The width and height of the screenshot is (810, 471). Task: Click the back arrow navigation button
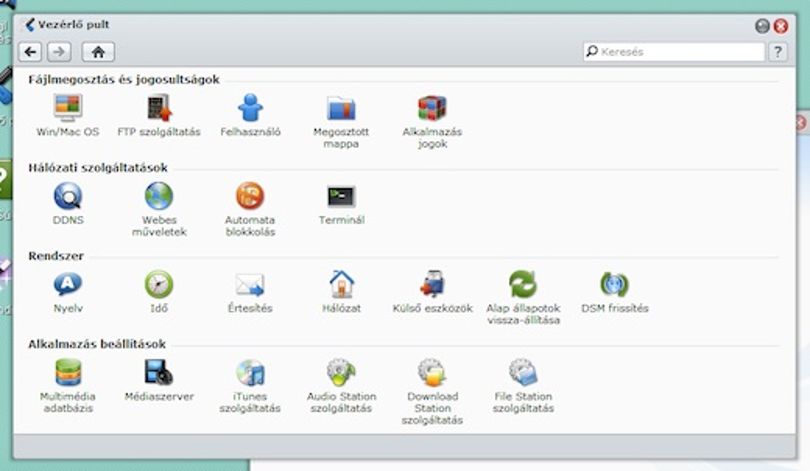pos(30,52)
